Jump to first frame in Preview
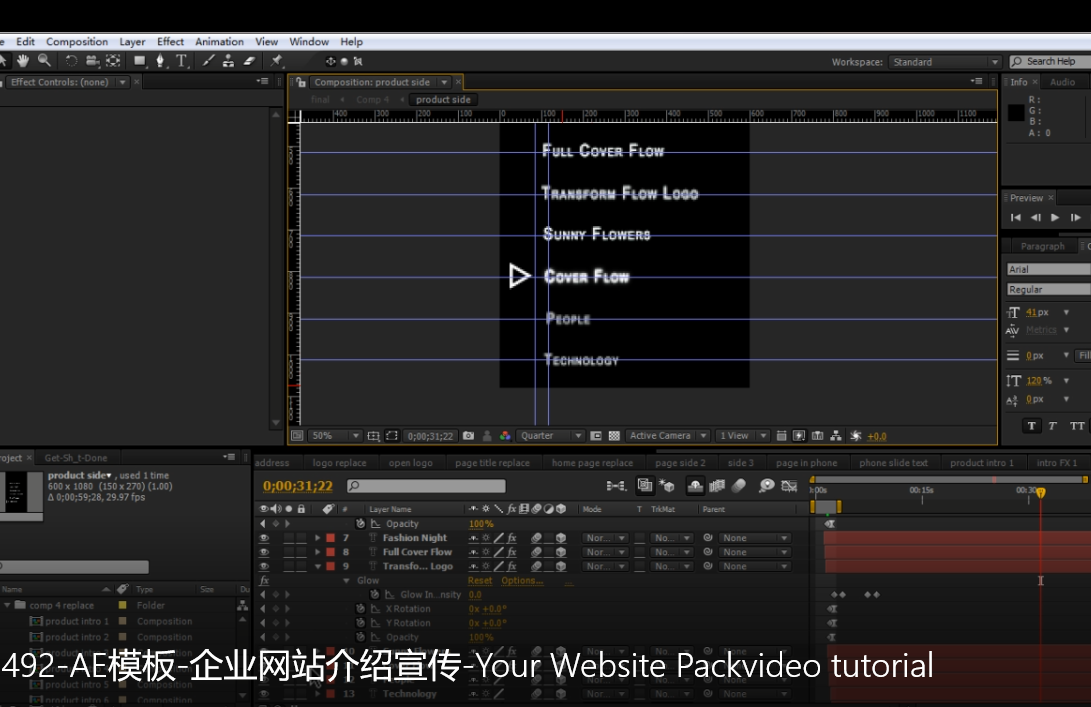1091x707 pixels. (x=1016, y=218)
